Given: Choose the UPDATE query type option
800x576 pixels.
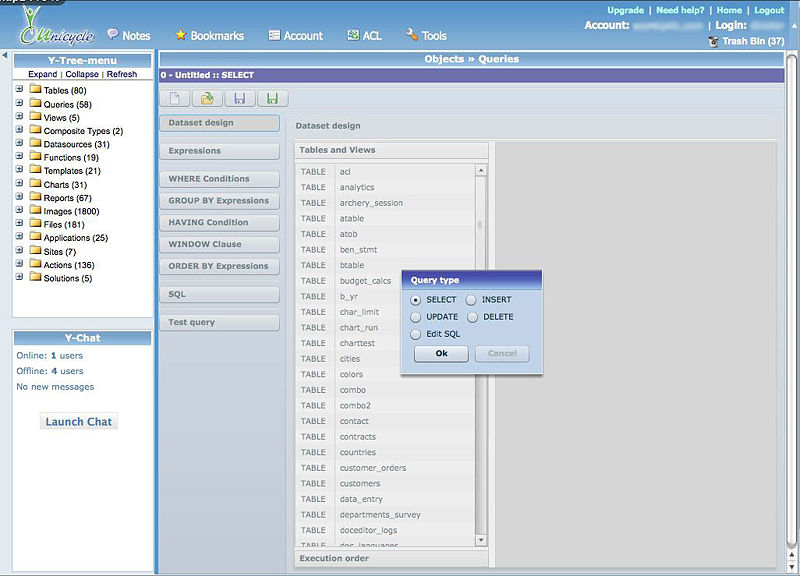Looking at the screenshot, I should coord(415,317).
